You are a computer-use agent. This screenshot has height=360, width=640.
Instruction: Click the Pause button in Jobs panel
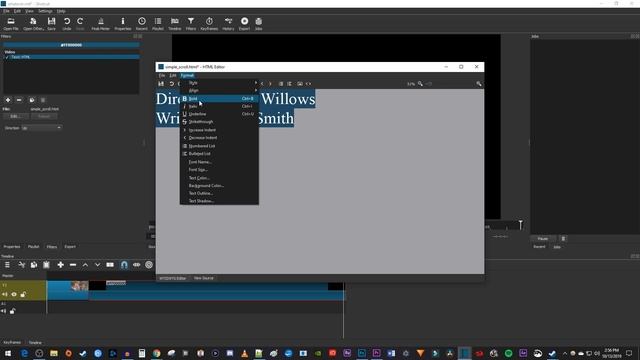pyautogui.click(x=542, y=238)
